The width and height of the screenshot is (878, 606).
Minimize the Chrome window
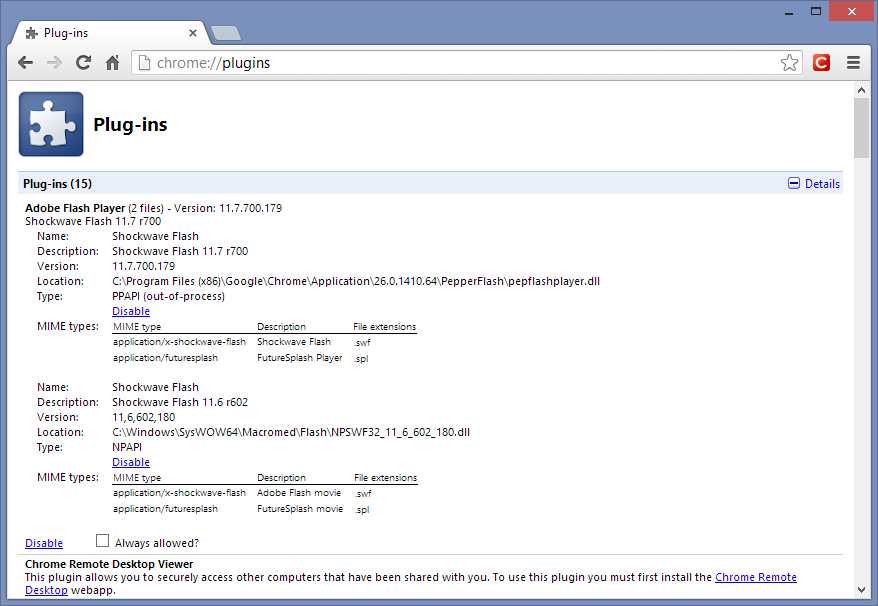pyautogui.click(x=789, y=12)
